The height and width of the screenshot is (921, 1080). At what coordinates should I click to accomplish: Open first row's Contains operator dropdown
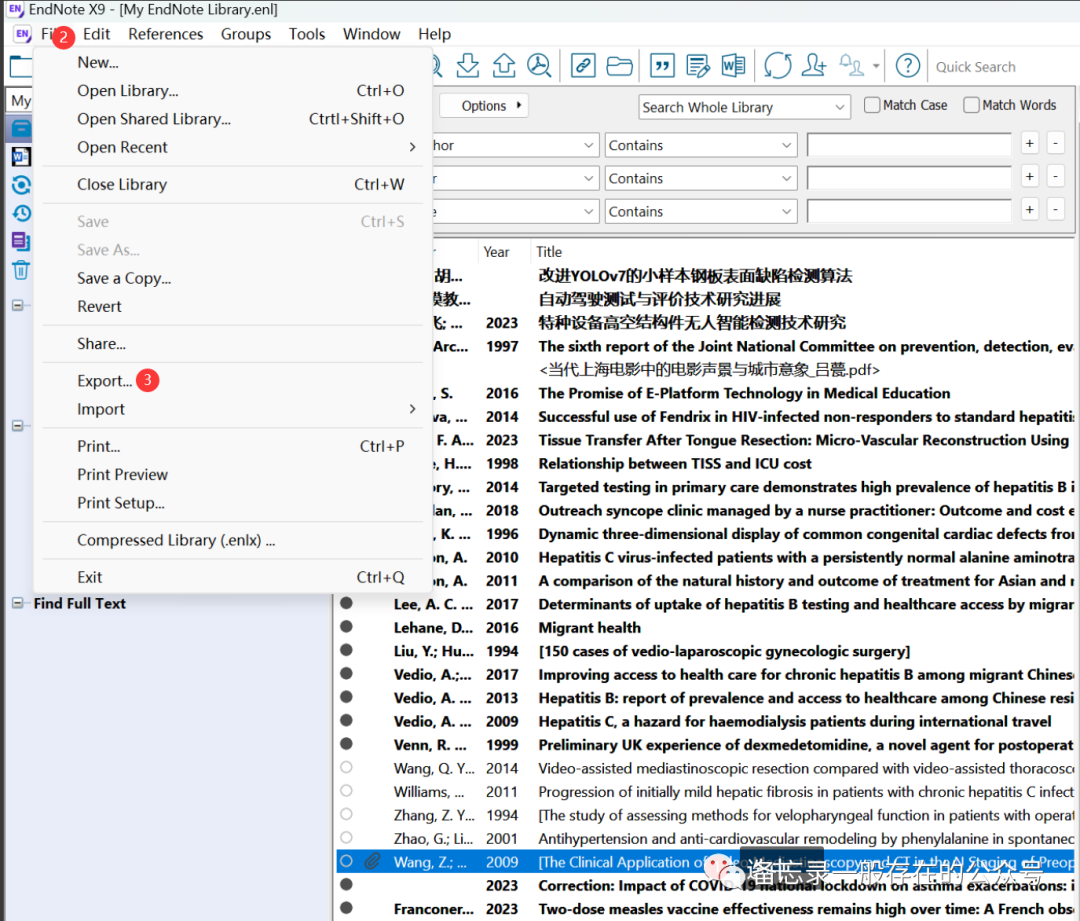click(700, 145)
